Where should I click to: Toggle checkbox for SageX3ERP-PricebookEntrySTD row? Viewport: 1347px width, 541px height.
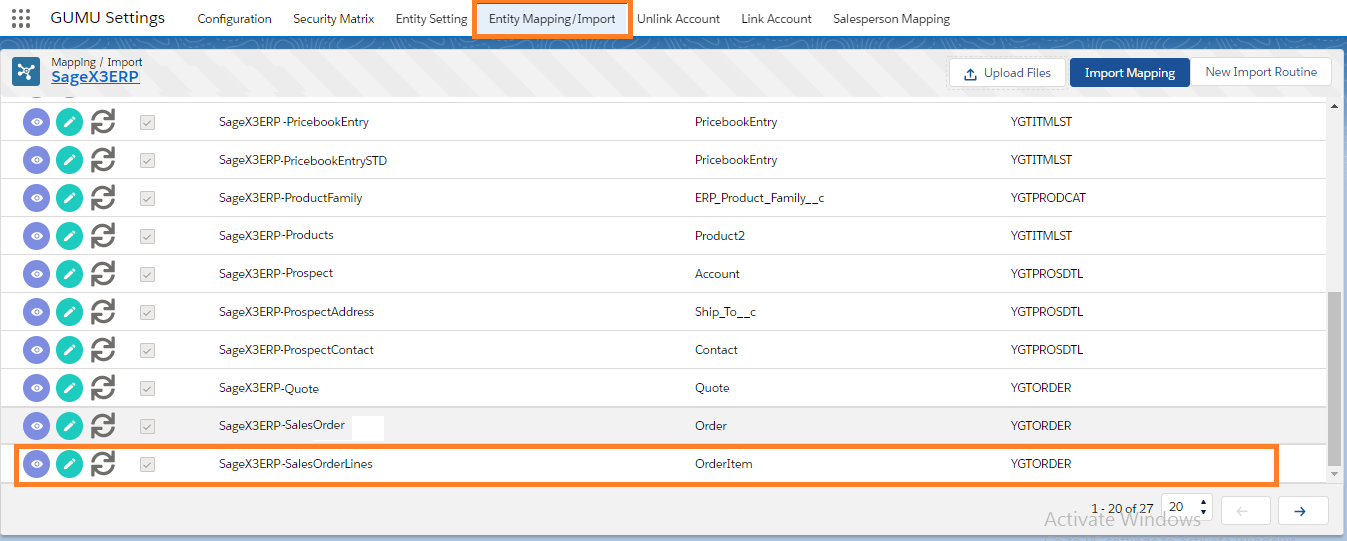tap(147, 160)
